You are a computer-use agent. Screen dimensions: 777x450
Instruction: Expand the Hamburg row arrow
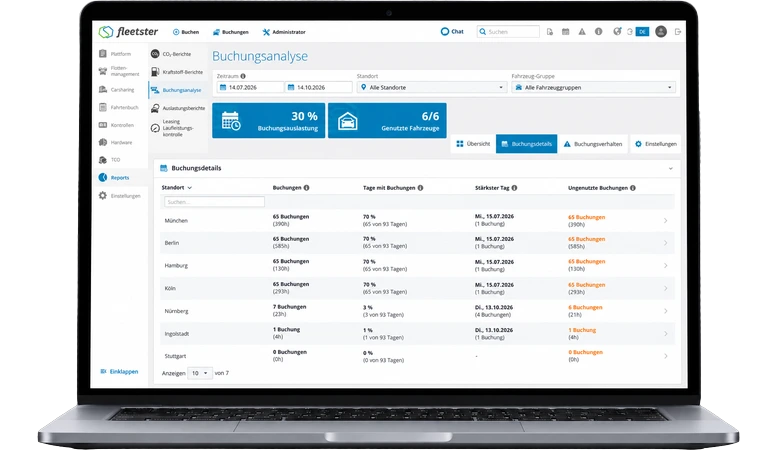[x=666, y=266]
